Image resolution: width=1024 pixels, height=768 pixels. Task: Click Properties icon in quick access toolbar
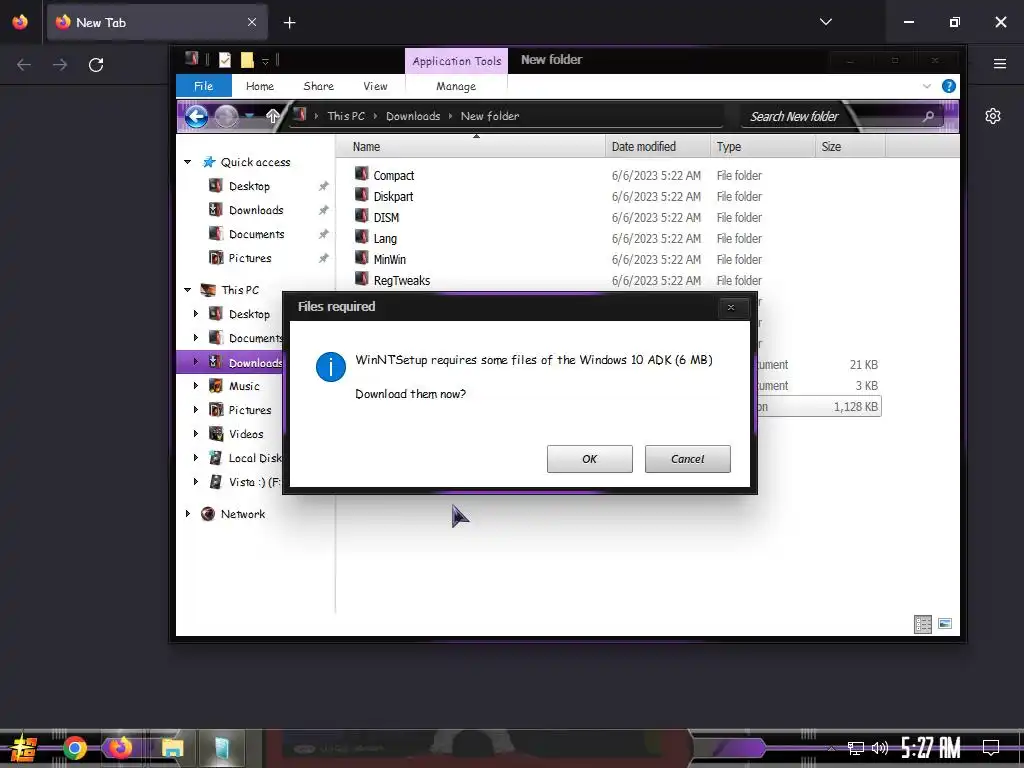(x=225, y=60)
